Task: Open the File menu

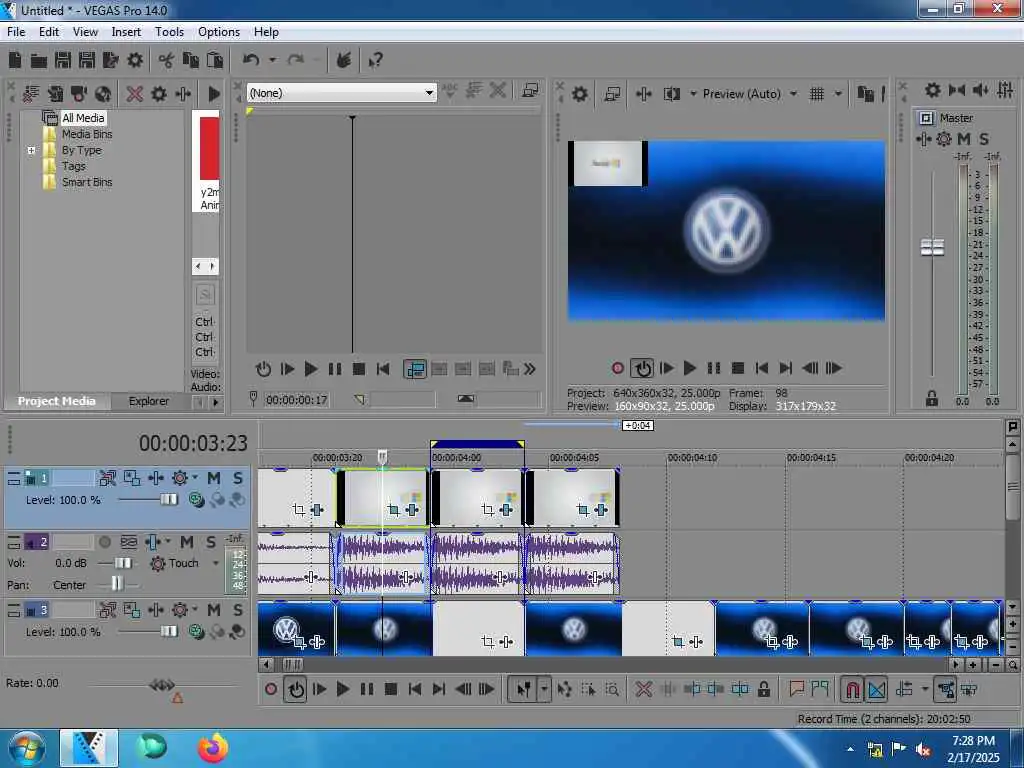Action: (x=16, y=31)
